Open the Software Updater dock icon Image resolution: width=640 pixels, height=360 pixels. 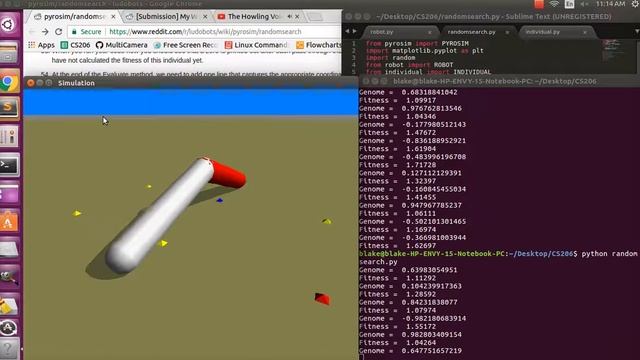tap(9, 328)
